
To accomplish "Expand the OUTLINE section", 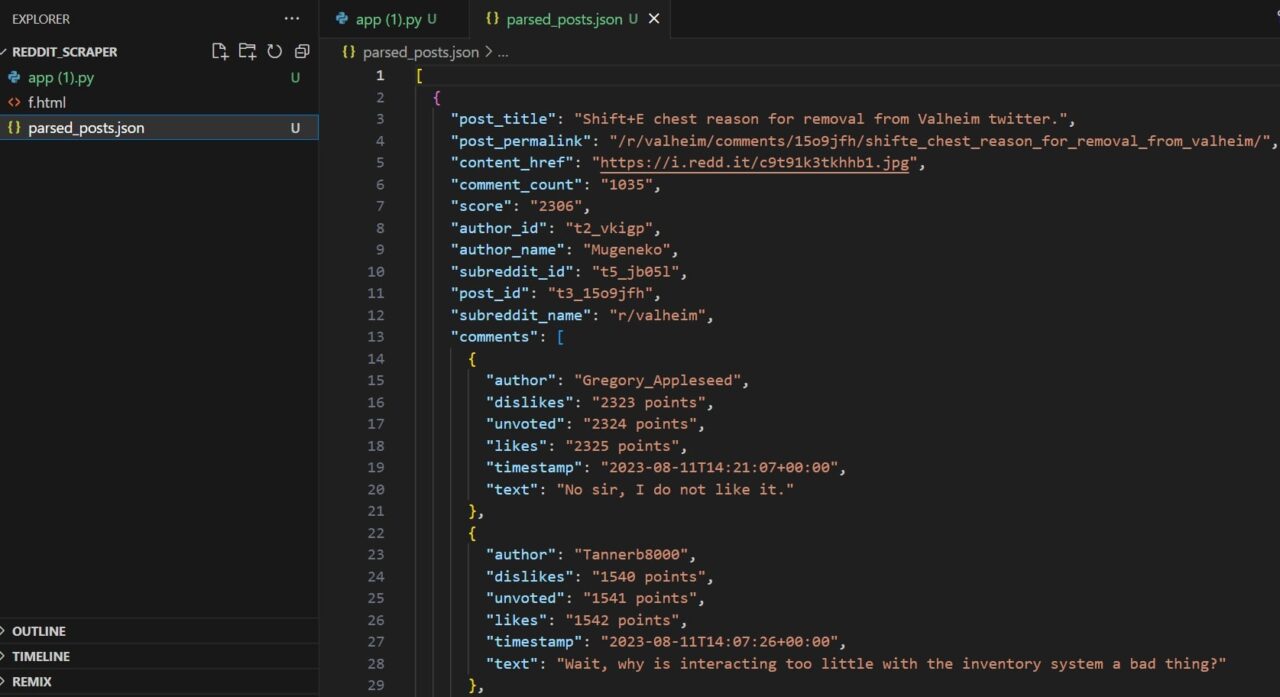I will 38,631.
